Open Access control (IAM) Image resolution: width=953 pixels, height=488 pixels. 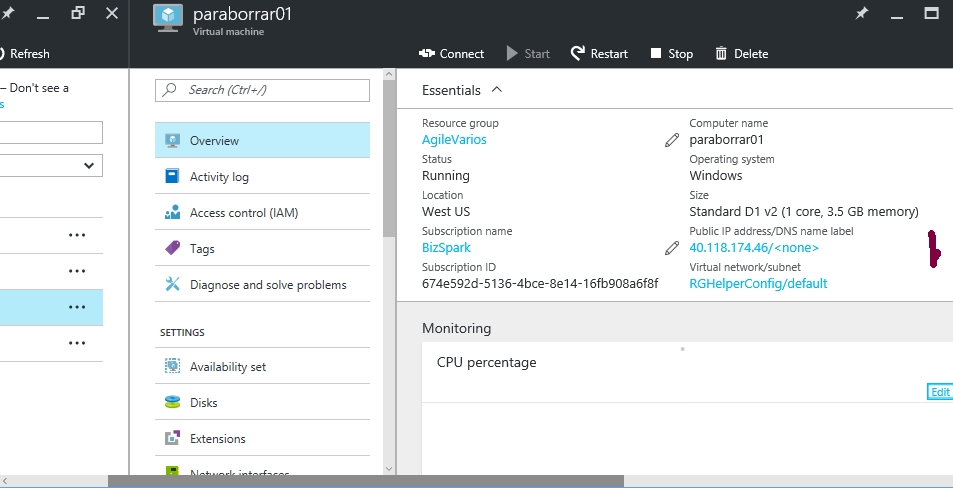click(263, 212)
